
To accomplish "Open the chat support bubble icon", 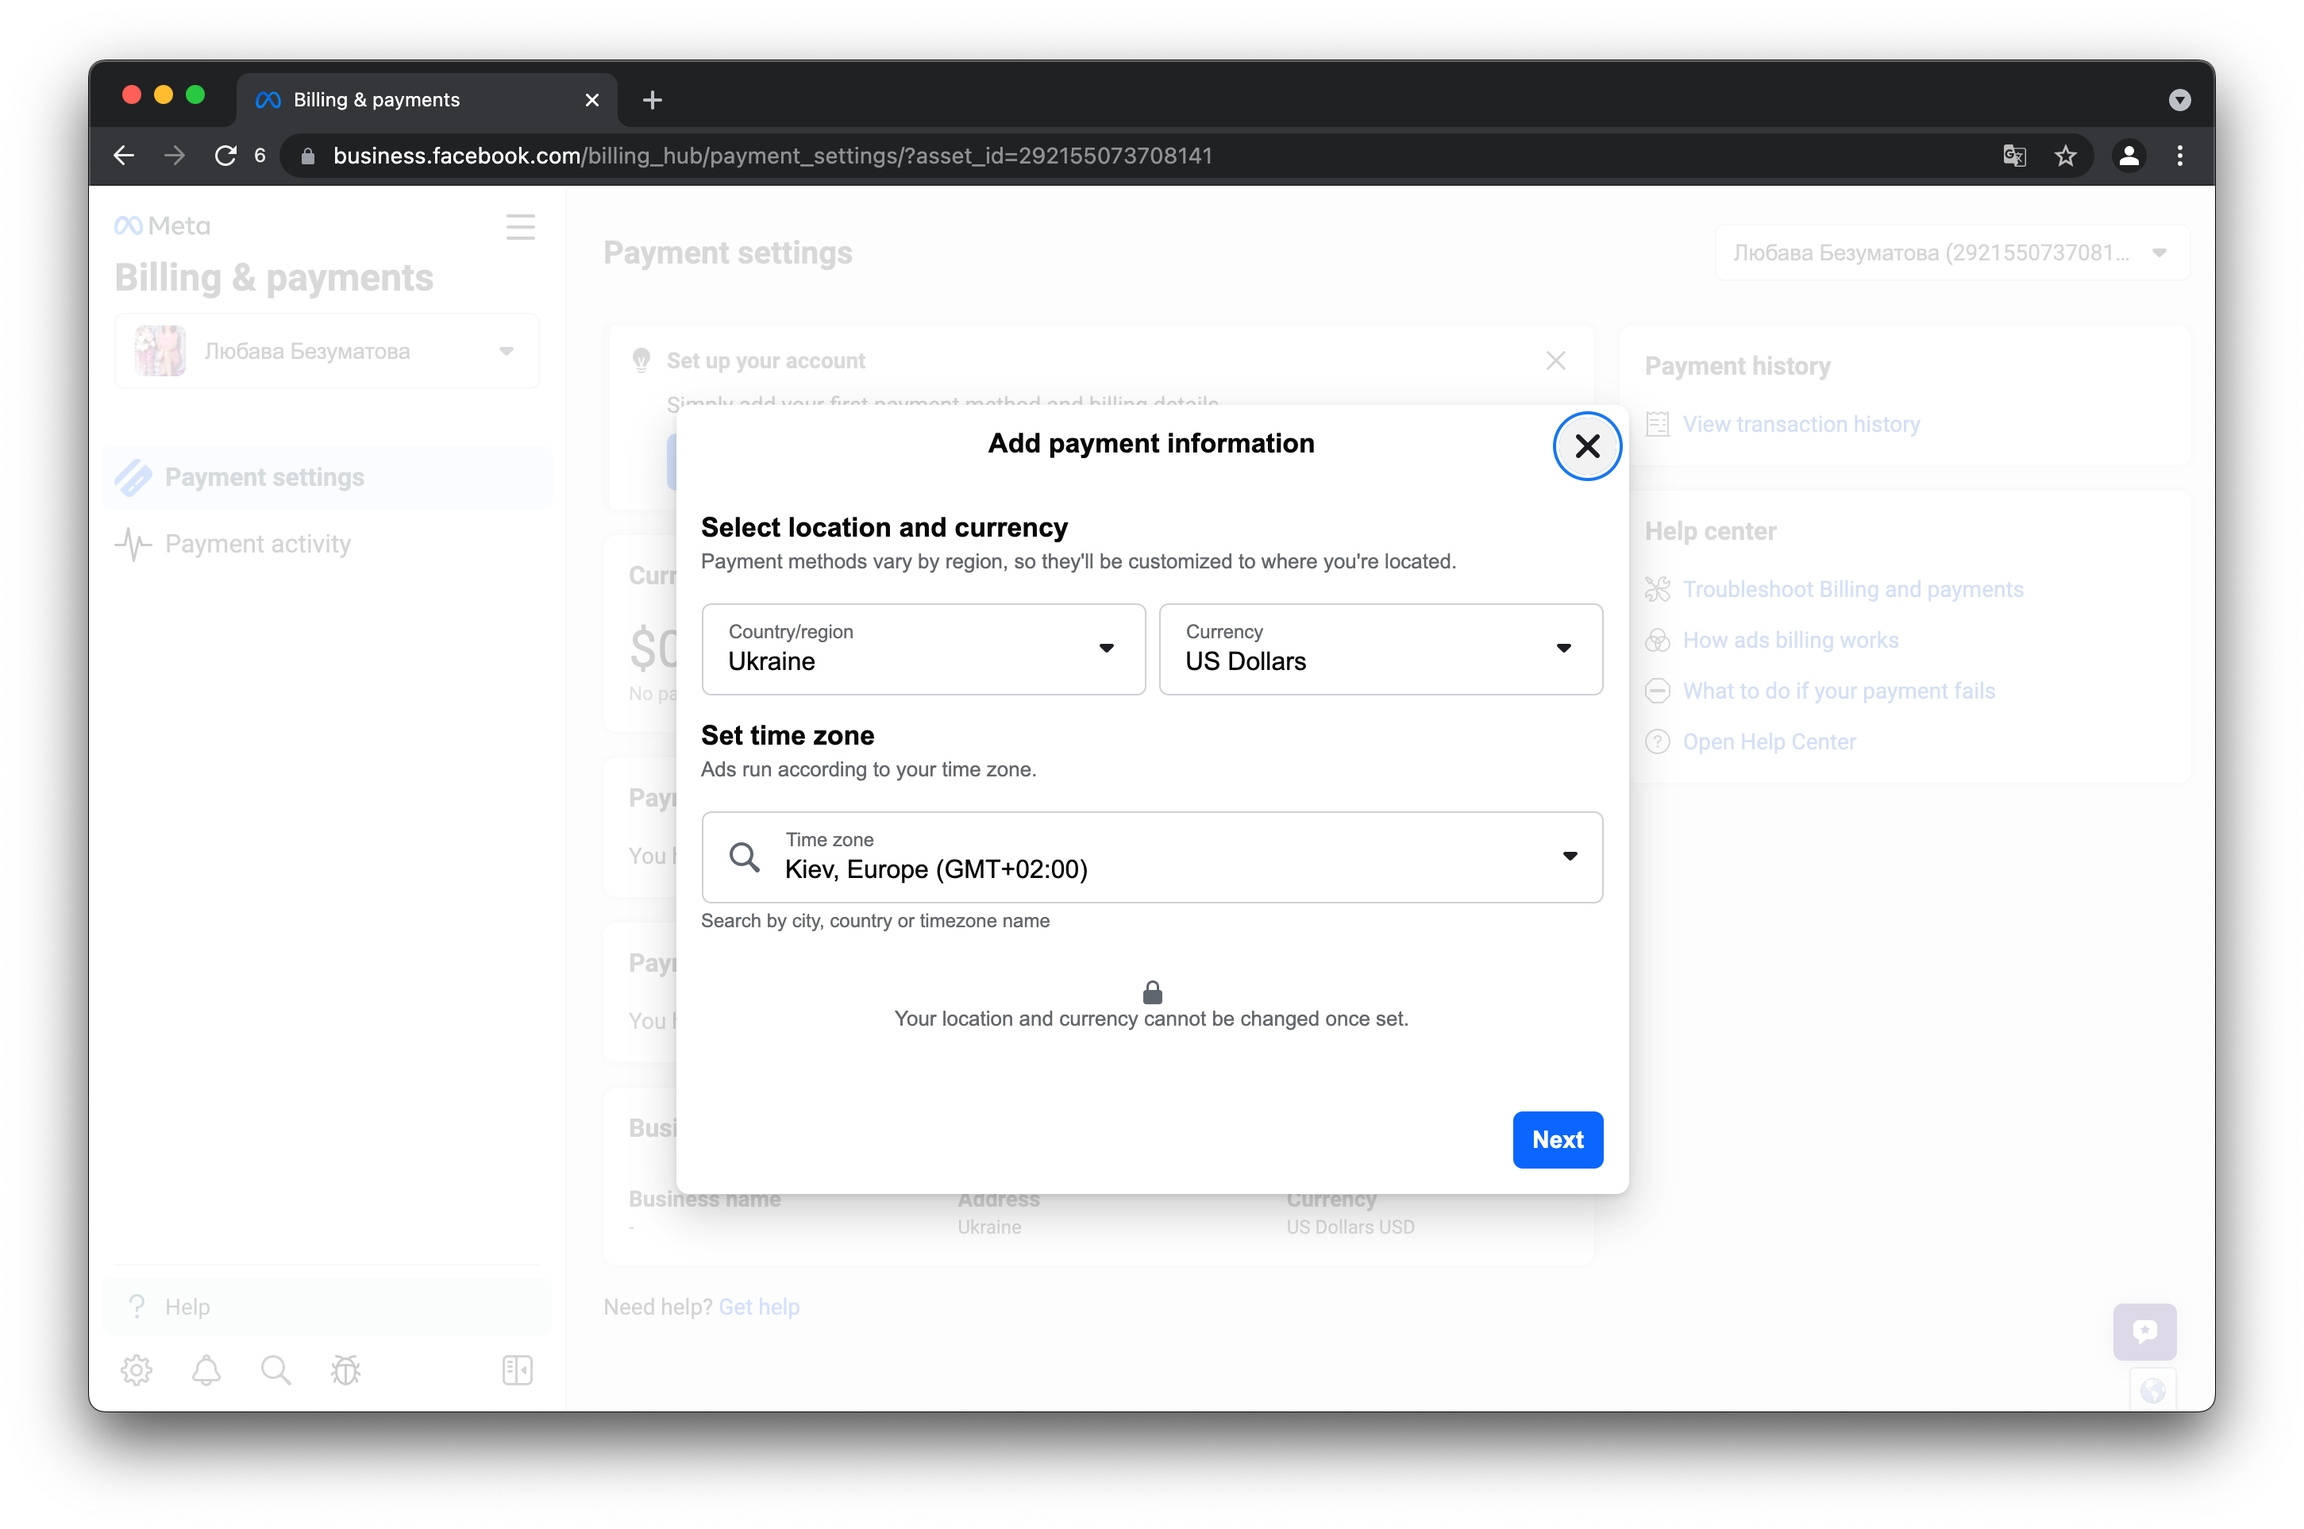I will (2144, 1331).
